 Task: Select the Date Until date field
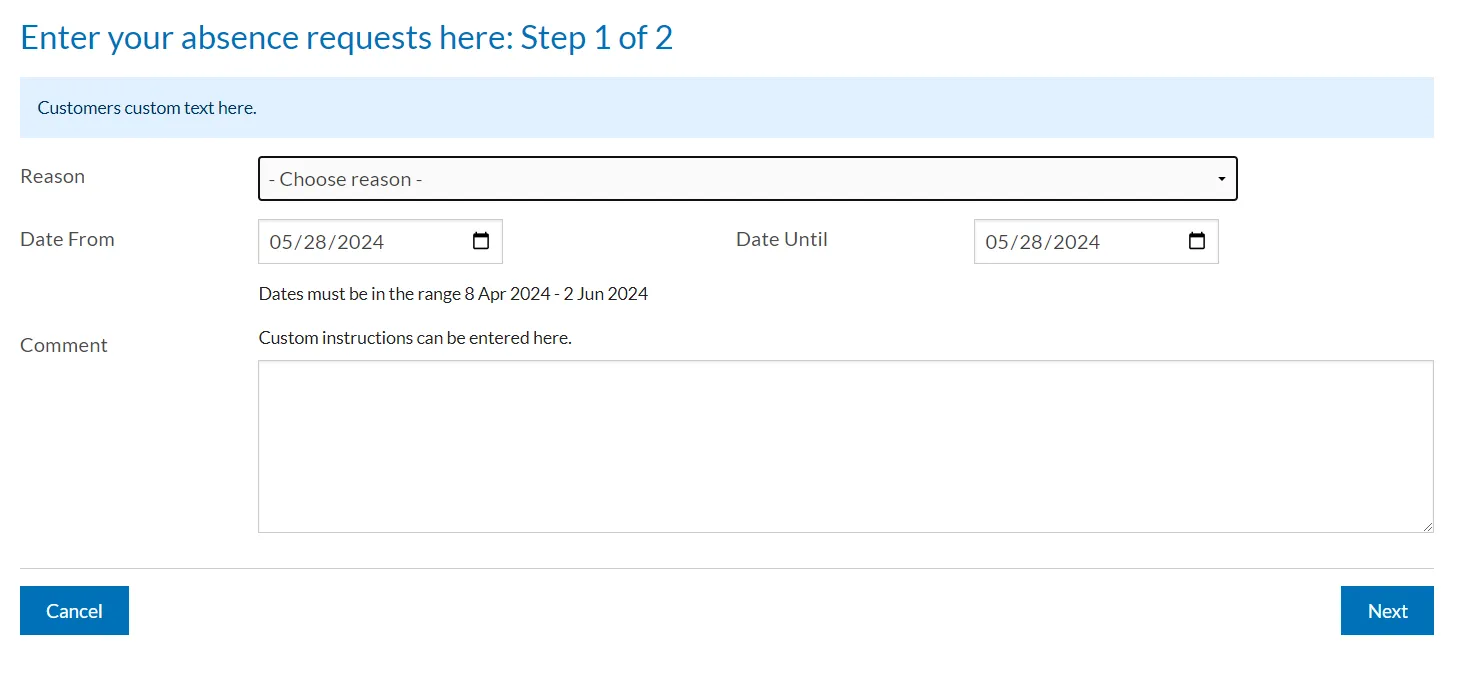(1096, 241)
